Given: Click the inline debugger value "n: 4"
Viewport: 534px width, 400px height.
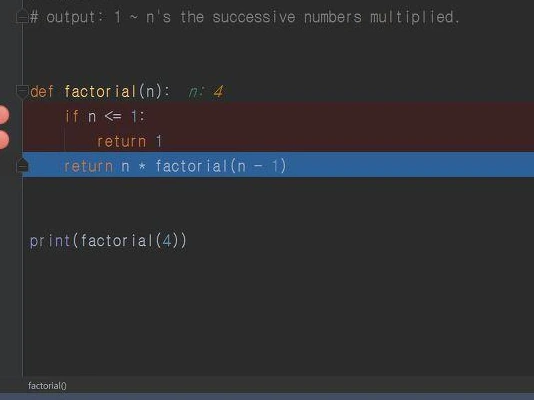Looking at the screenshot, I should point(206,92).
